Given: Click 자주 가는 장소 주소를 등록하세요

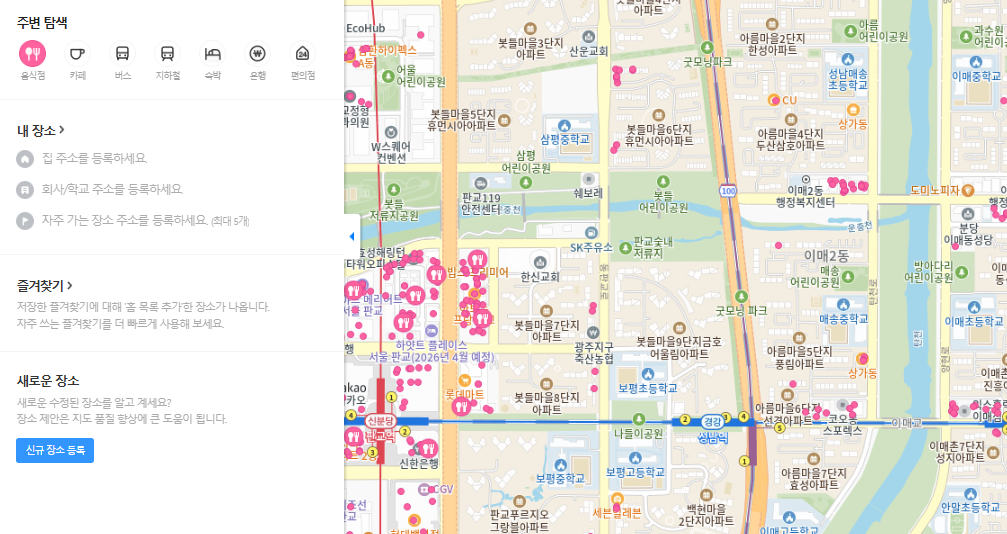Looking at the screenshot, I should [145, 220].
